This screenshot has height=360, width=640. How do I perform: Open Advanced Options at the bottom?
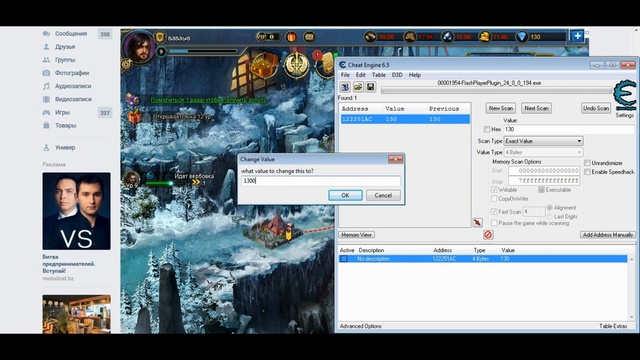click(360, 326)
